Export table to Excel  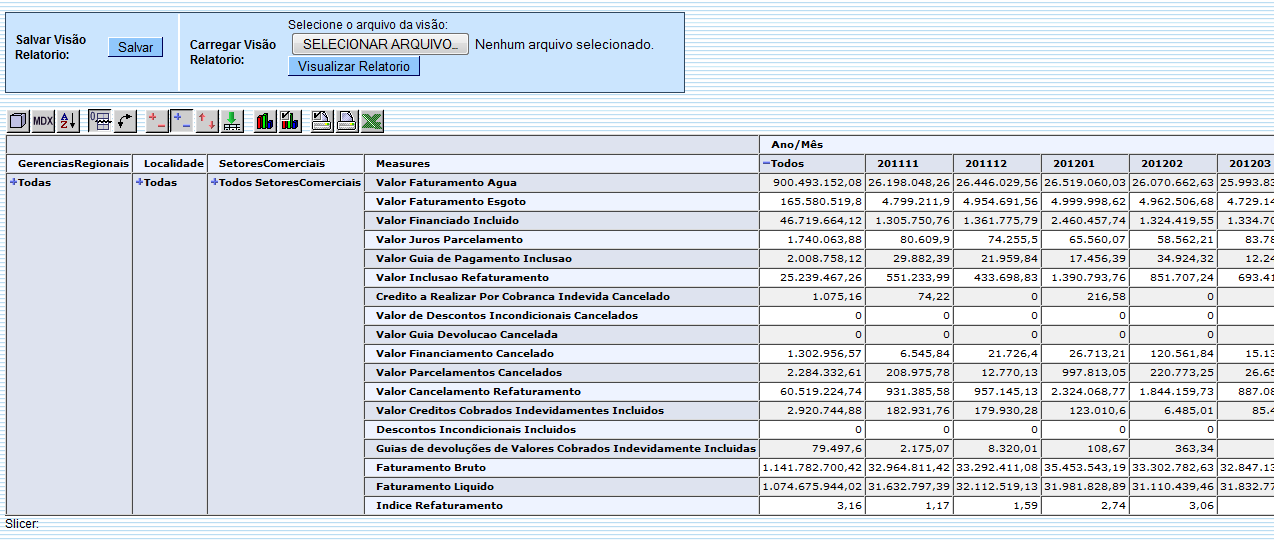pyautogui.click(x=372, y=121)
